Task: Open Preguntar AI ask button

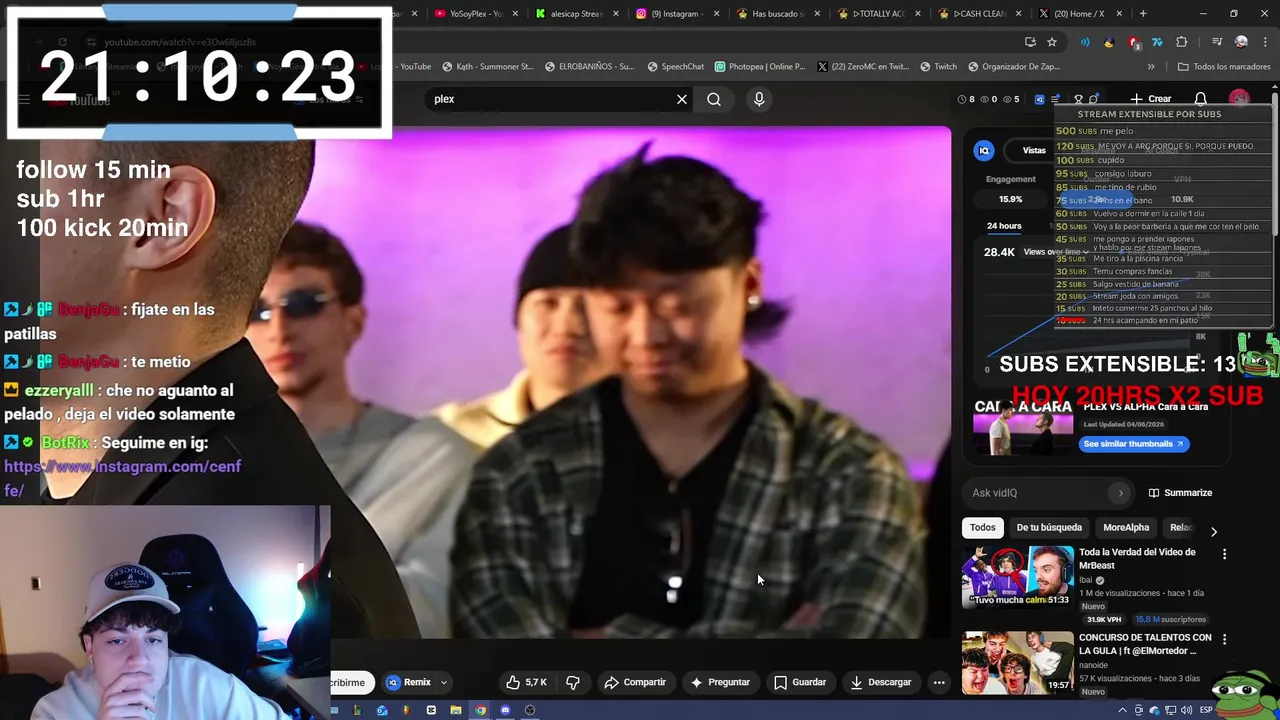Action: [720, 682]
